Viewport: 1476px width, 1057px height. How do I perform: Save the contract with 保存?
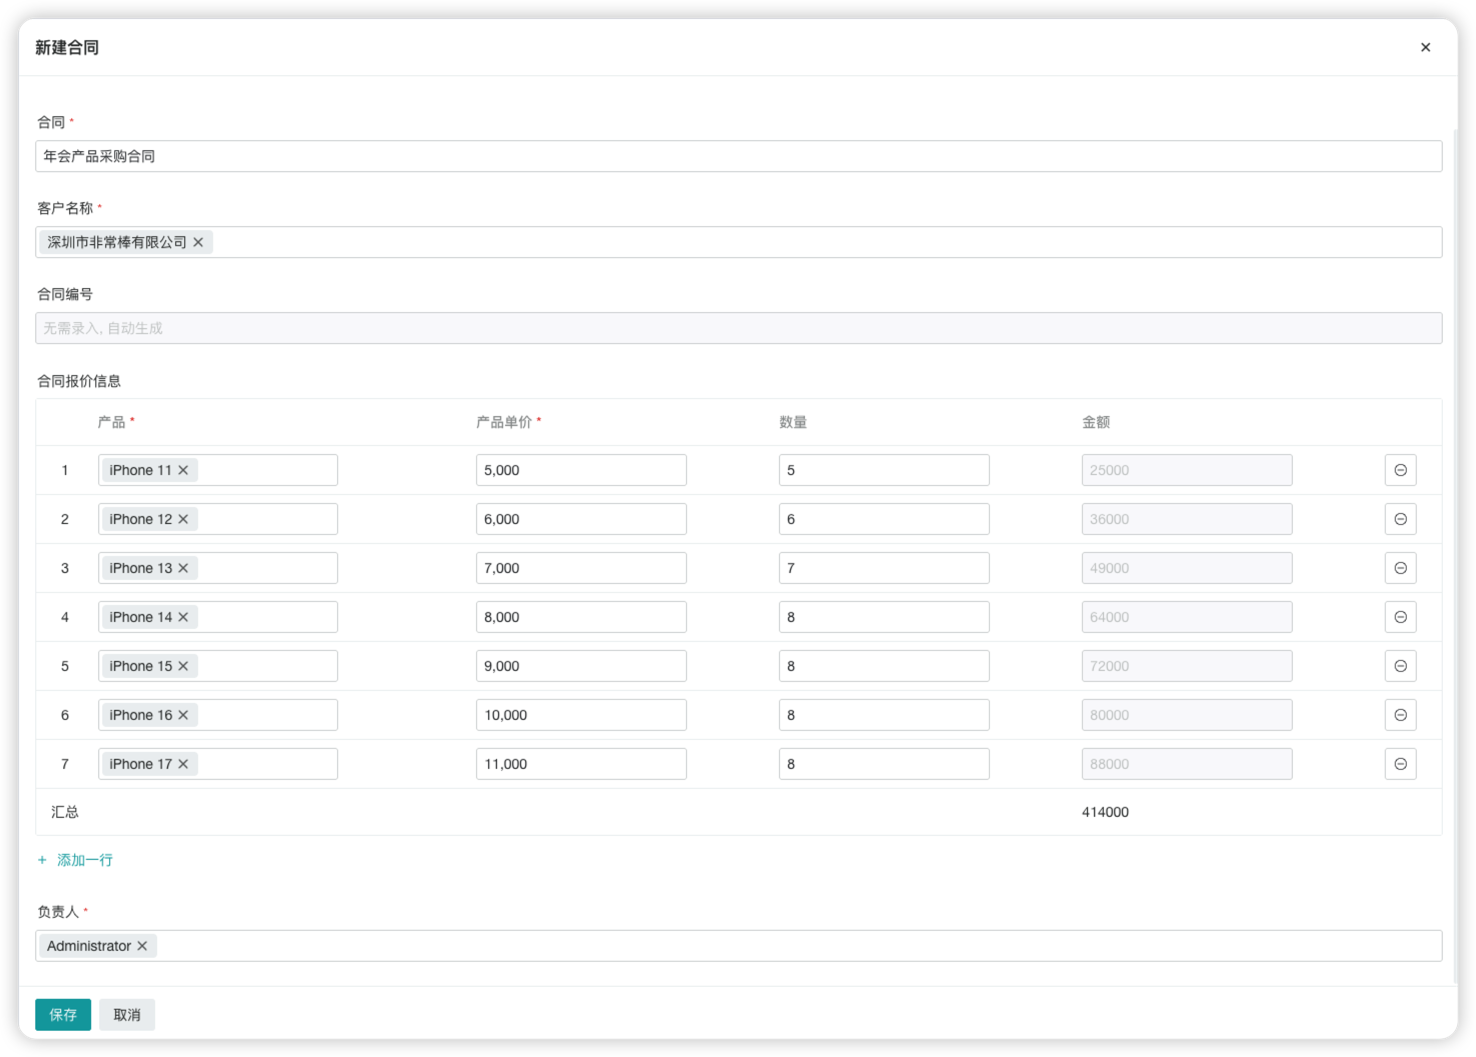click(x=63, y=1014)
